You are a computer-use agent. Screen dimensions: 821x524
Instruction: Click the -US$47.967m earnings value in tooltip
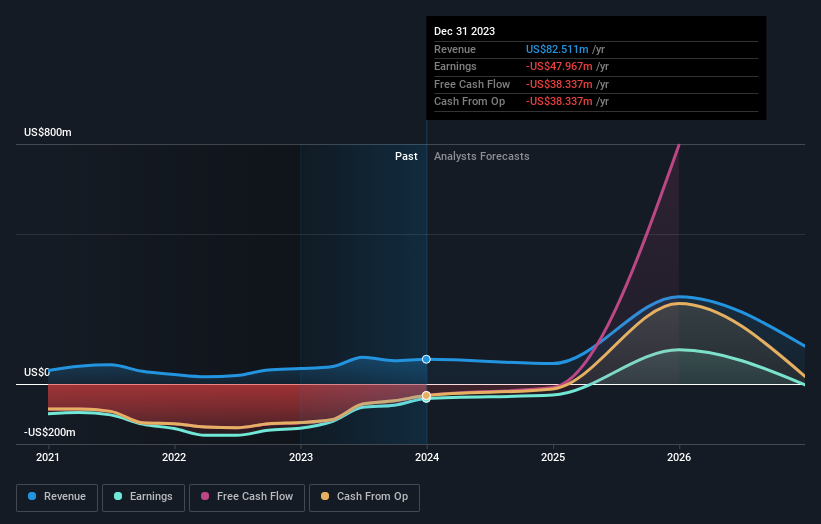pos(559,66)
